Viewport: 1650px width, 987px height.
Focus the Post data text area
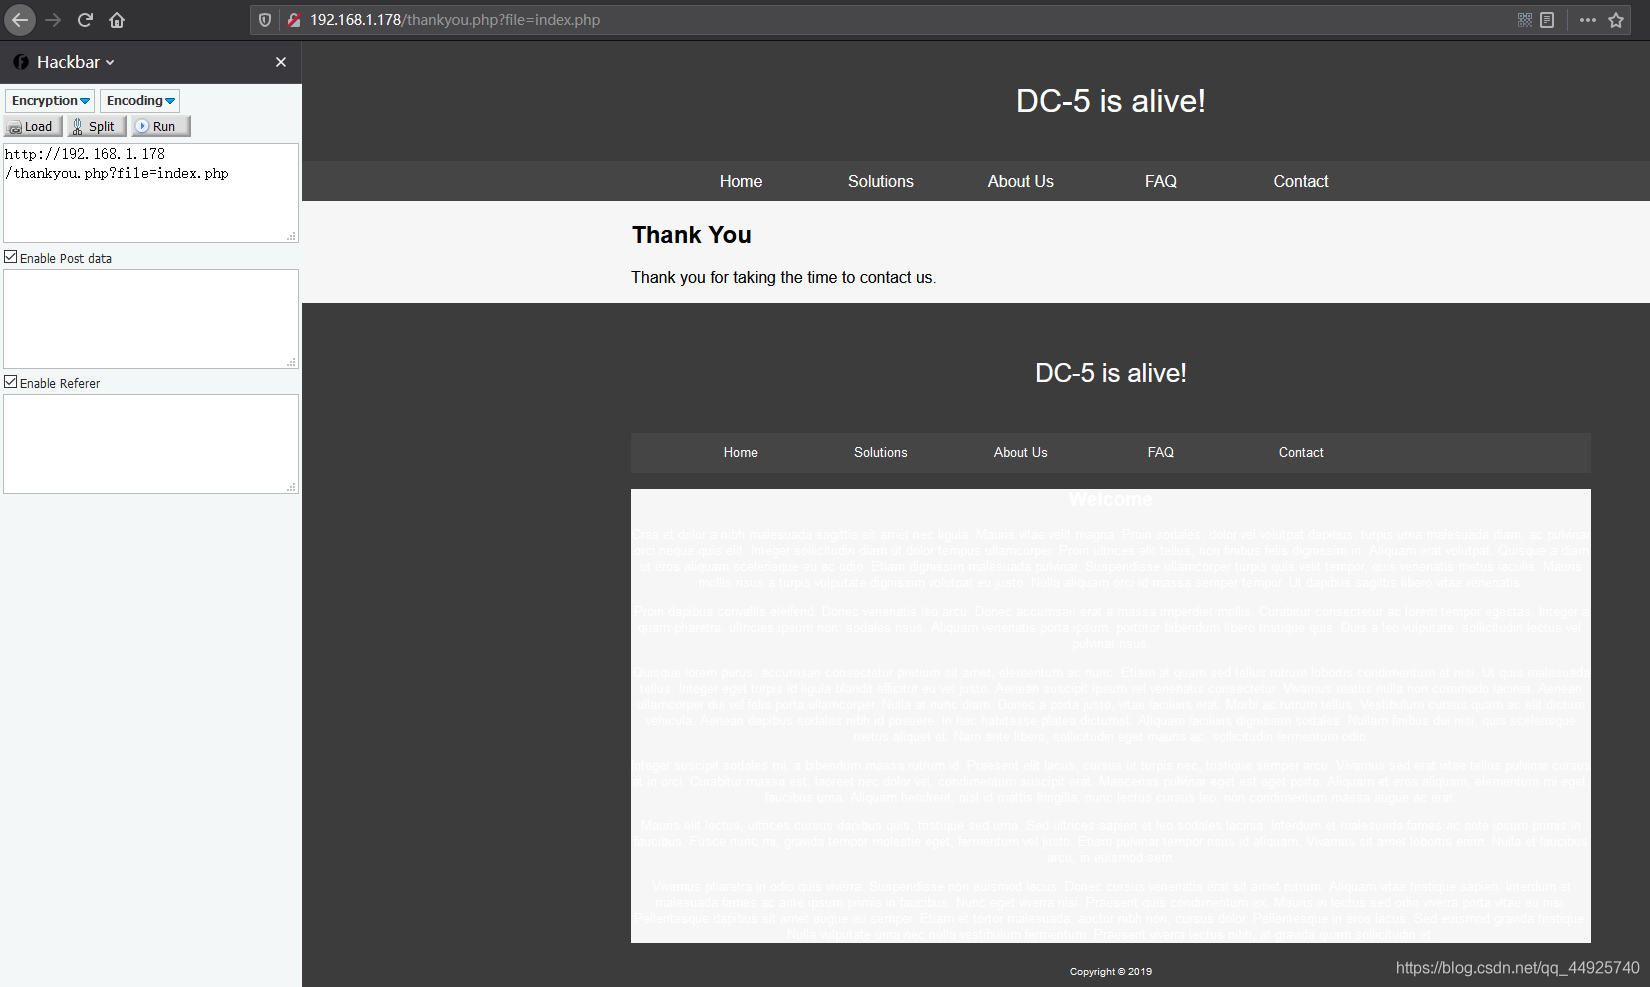(x=151, y=319)
